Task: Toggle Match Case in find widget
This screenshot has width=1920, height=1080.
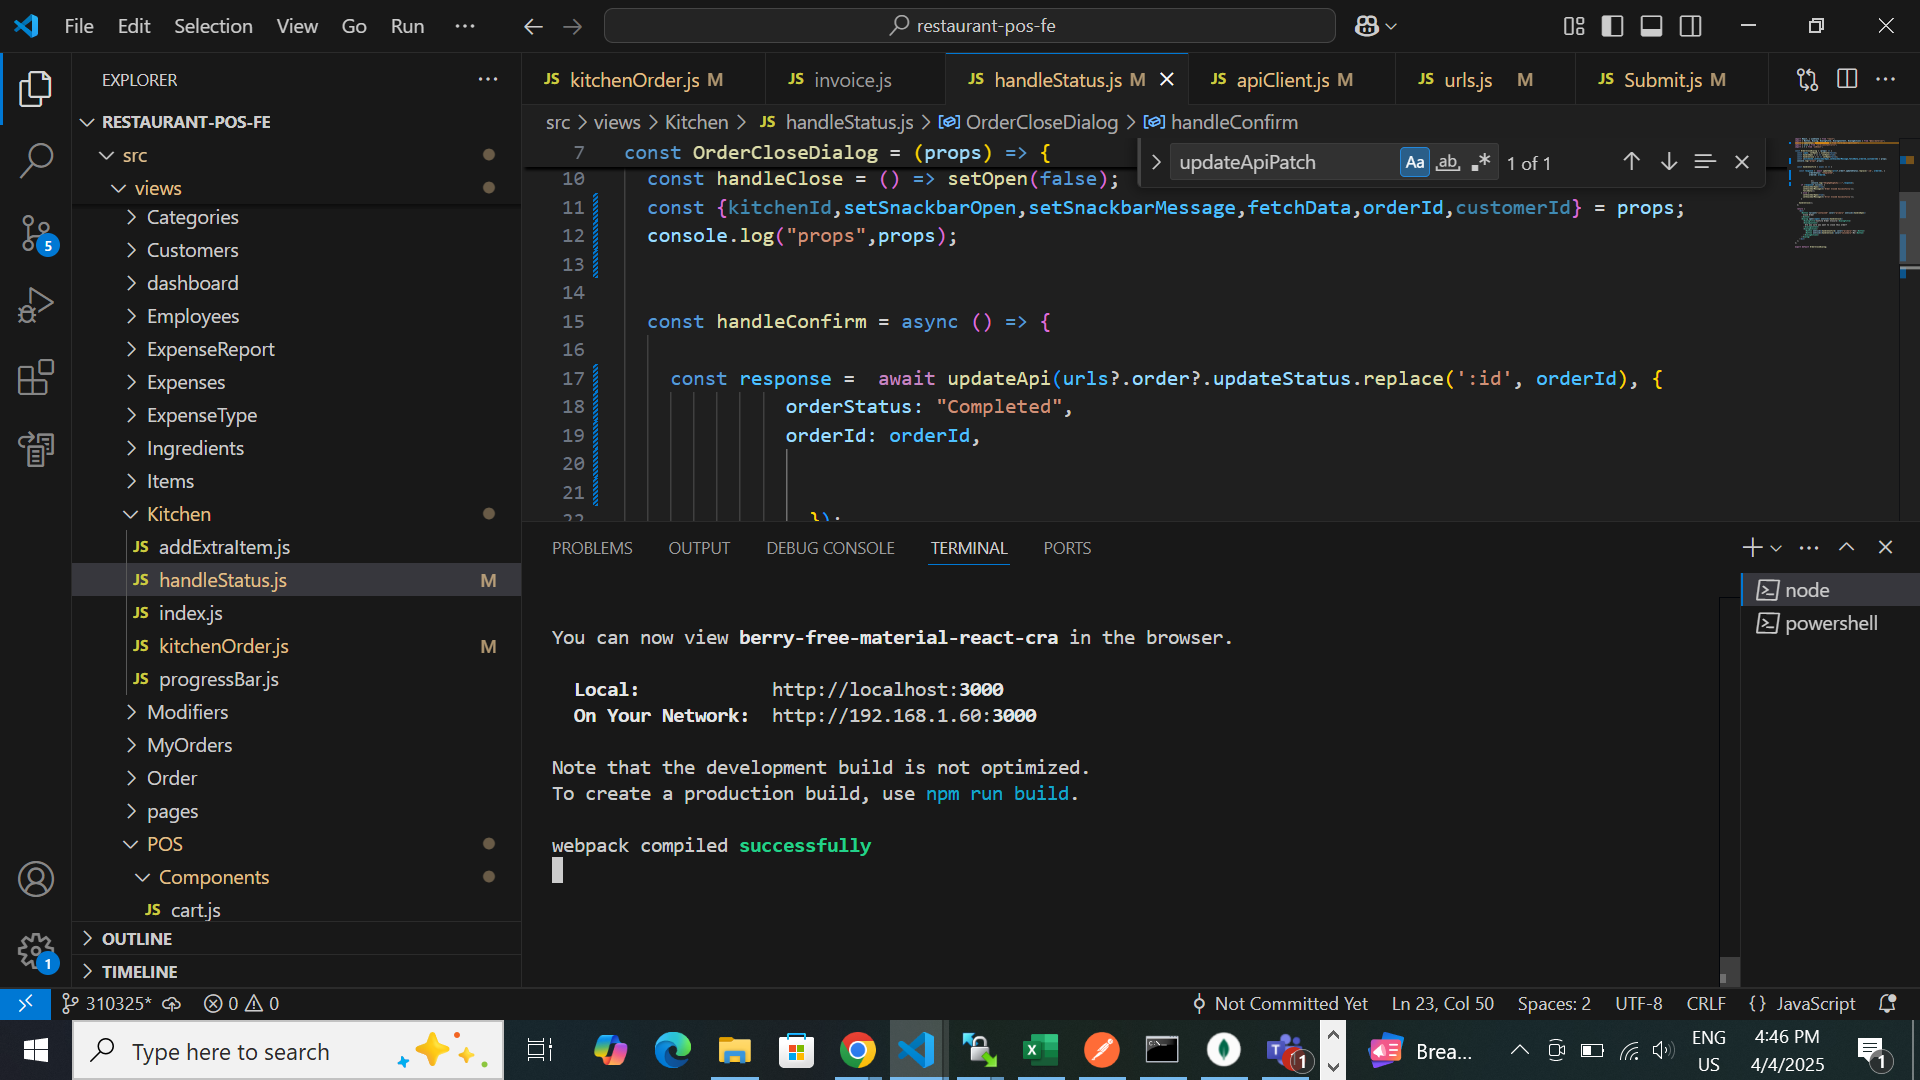Action: pos(1414,162)
